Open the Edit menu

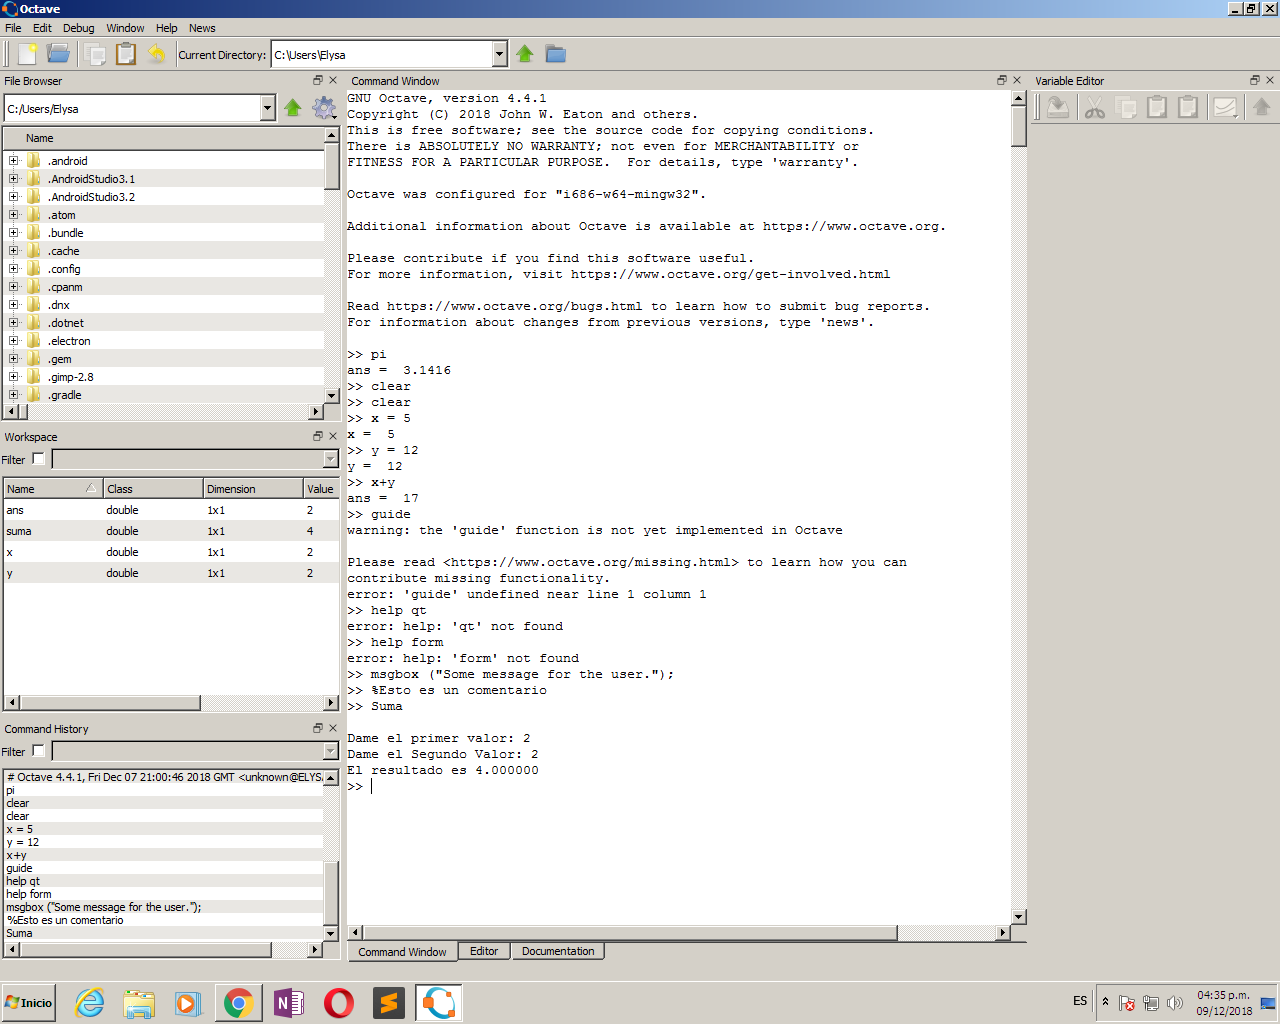(x=42, y=28)
